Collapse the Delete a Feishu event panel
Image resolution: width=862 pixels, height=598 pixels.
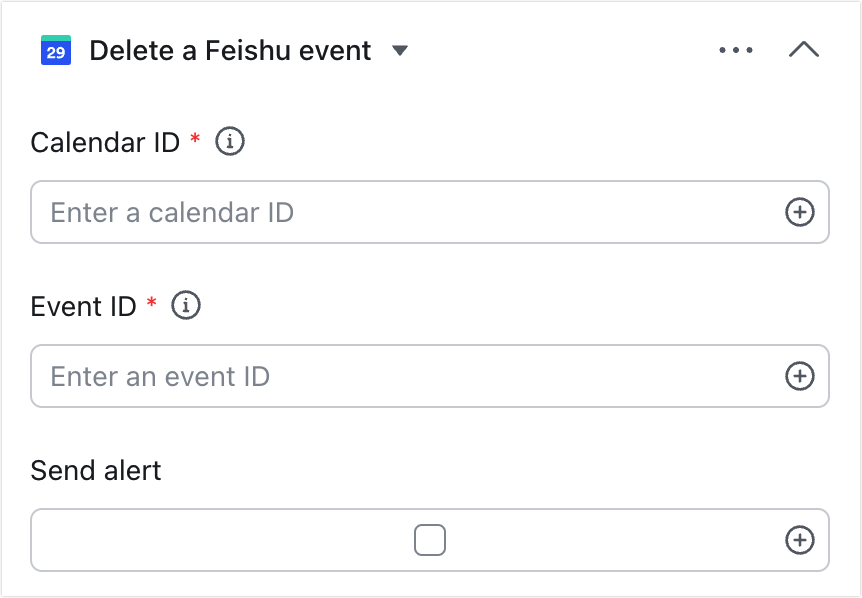804,49
